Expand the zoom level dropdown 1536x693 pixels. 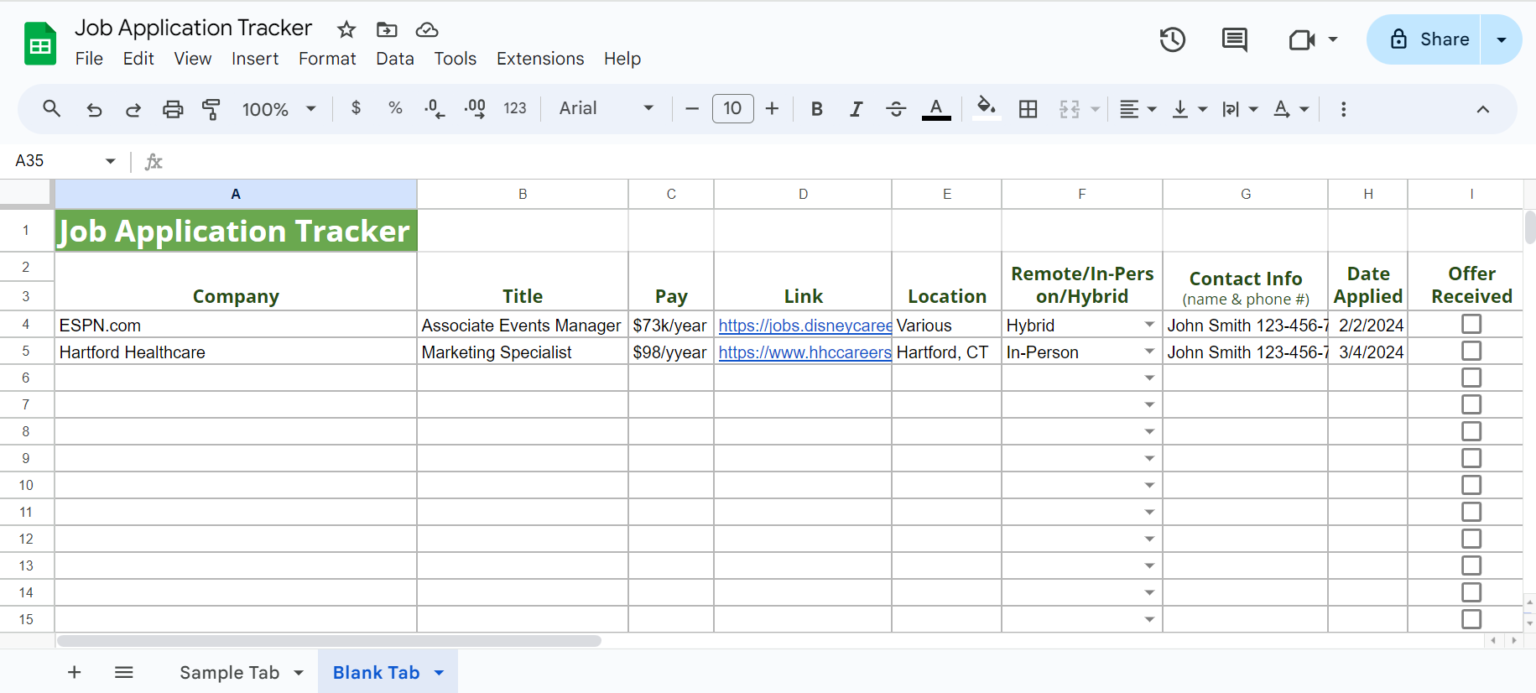[x=309, y=108]
